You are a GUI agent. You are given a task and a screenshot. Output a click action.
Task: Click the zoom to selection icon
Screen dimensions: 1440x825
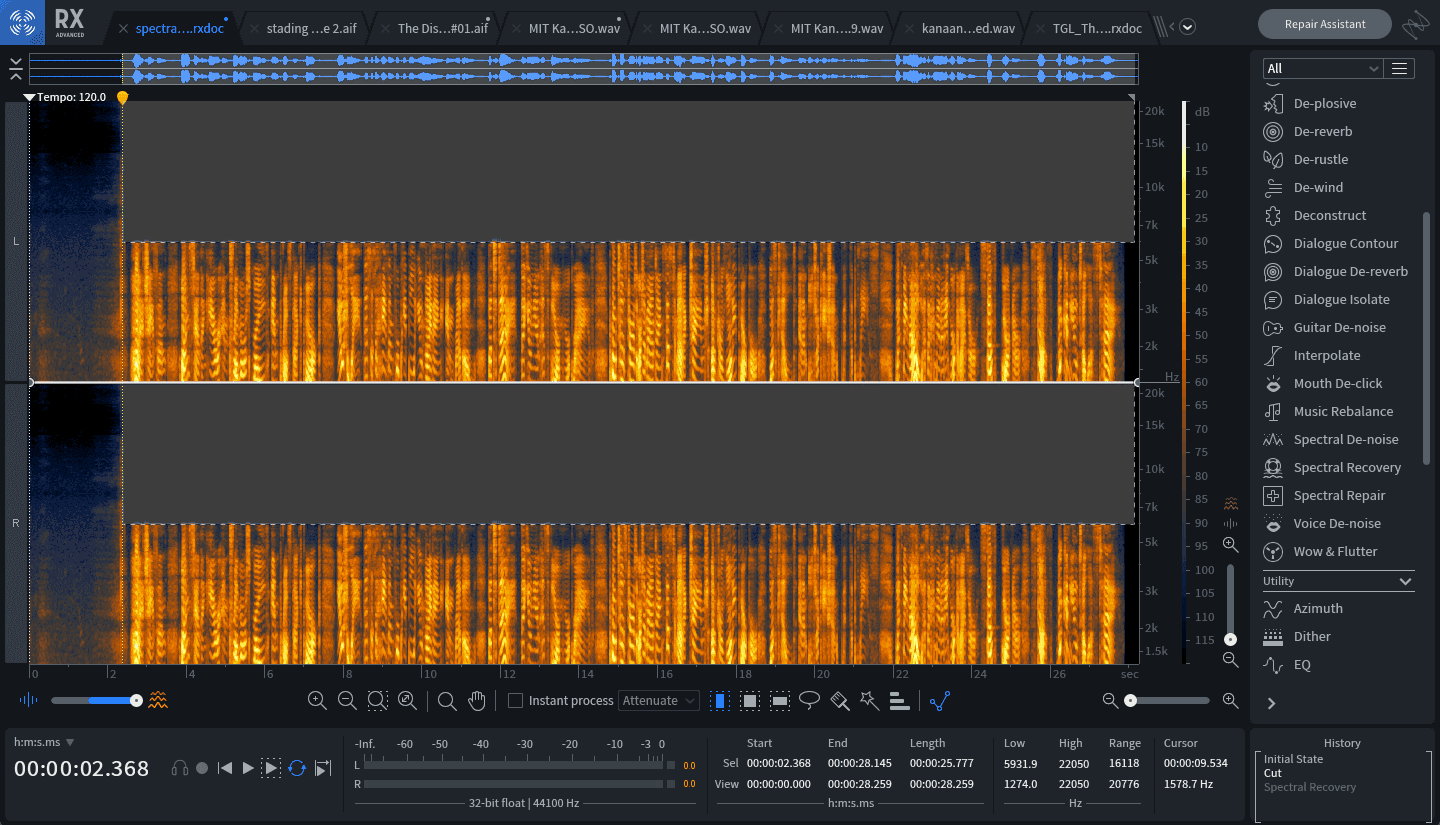click(x=377, y=701)
